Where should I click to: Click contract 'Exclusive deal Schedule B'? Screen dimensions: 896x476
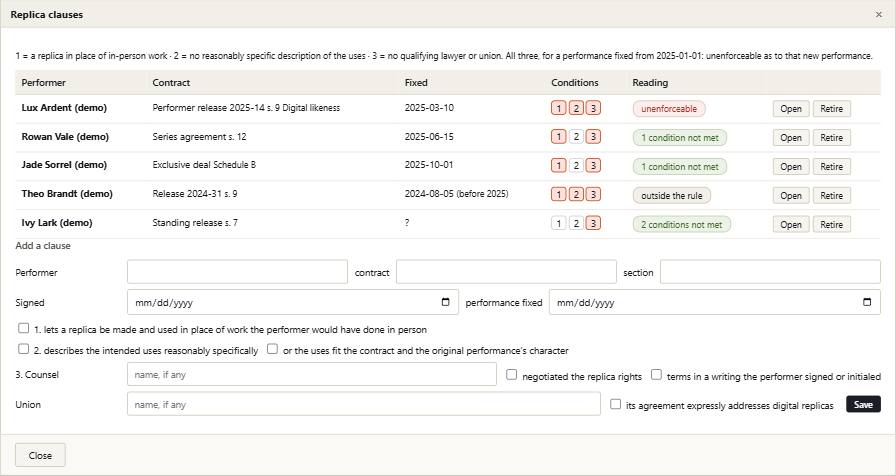(x=204, y=165)
